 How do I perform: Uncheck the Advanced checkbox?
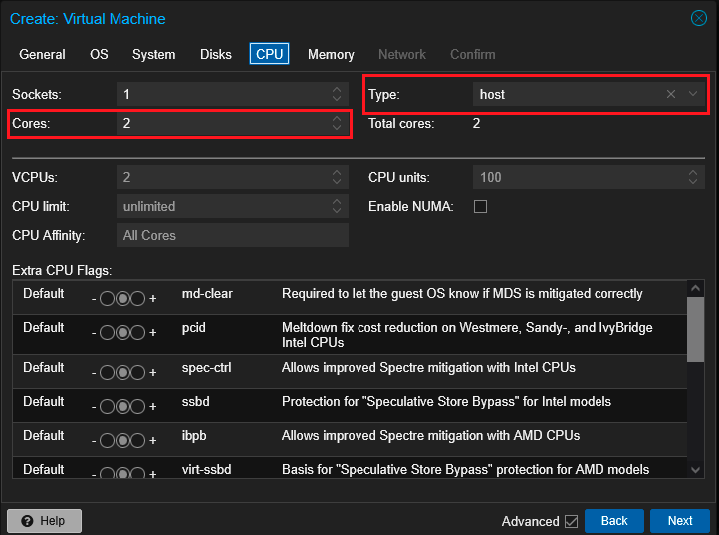tap(571, 521)
